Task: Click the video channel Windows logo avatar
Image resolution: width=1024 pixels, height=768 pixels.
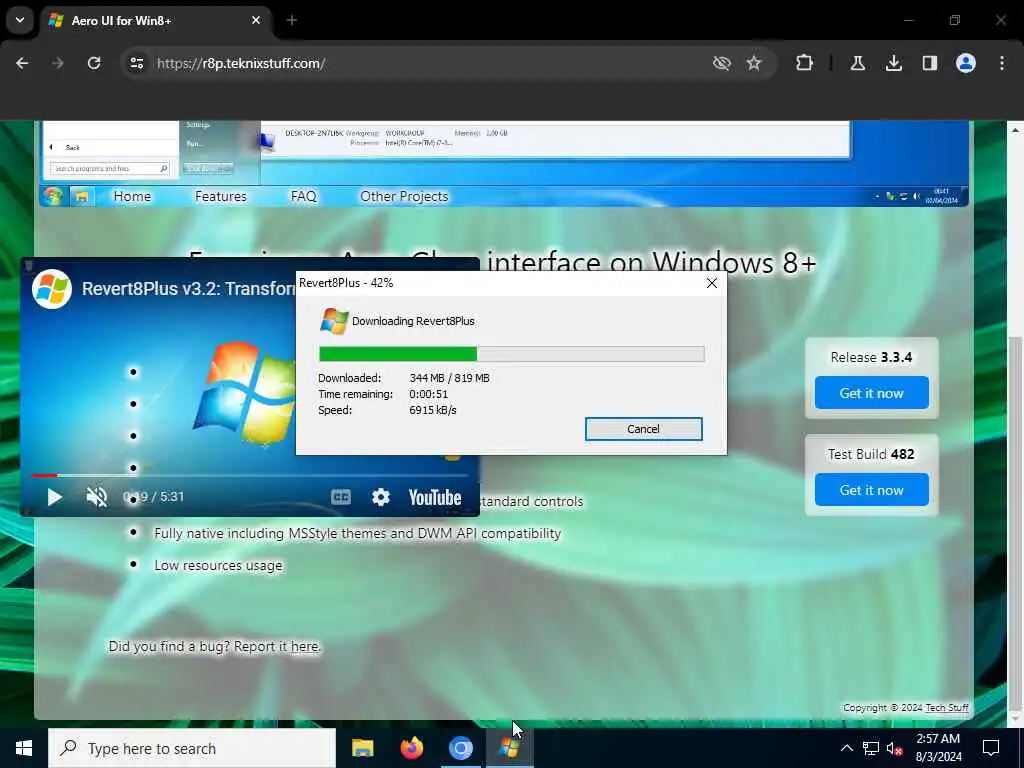Action: click(52, 289)
